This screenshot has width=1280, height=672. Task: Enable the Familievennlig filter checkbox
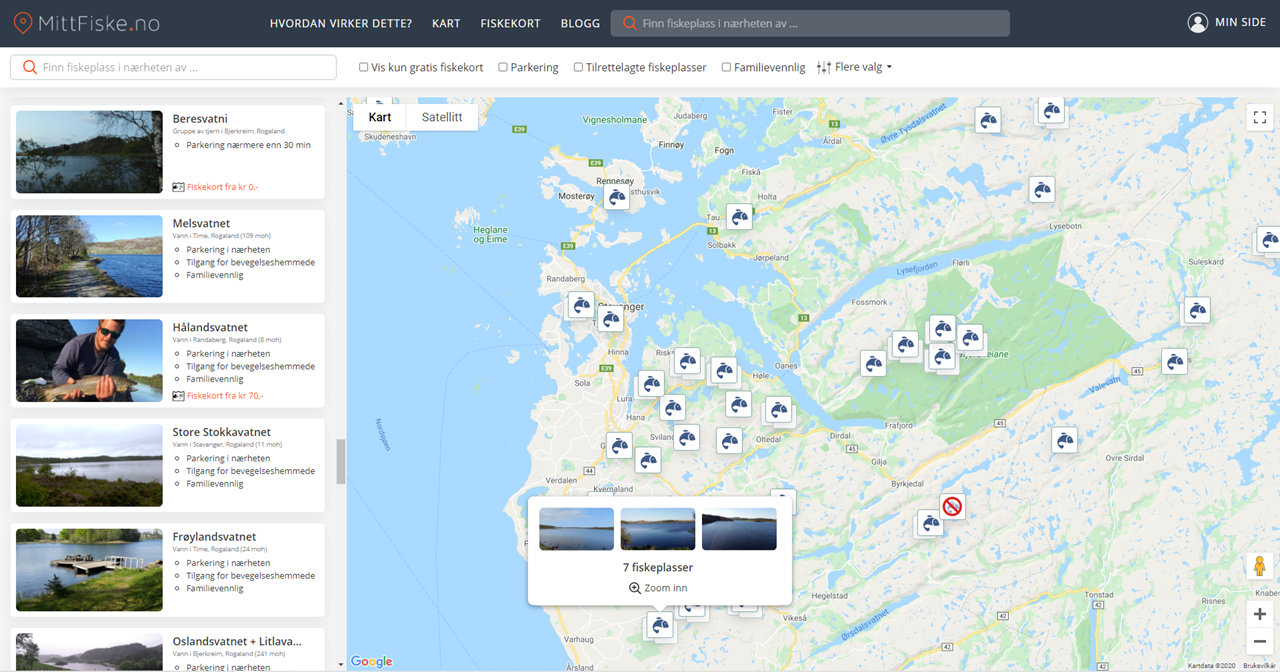point(726,67)
